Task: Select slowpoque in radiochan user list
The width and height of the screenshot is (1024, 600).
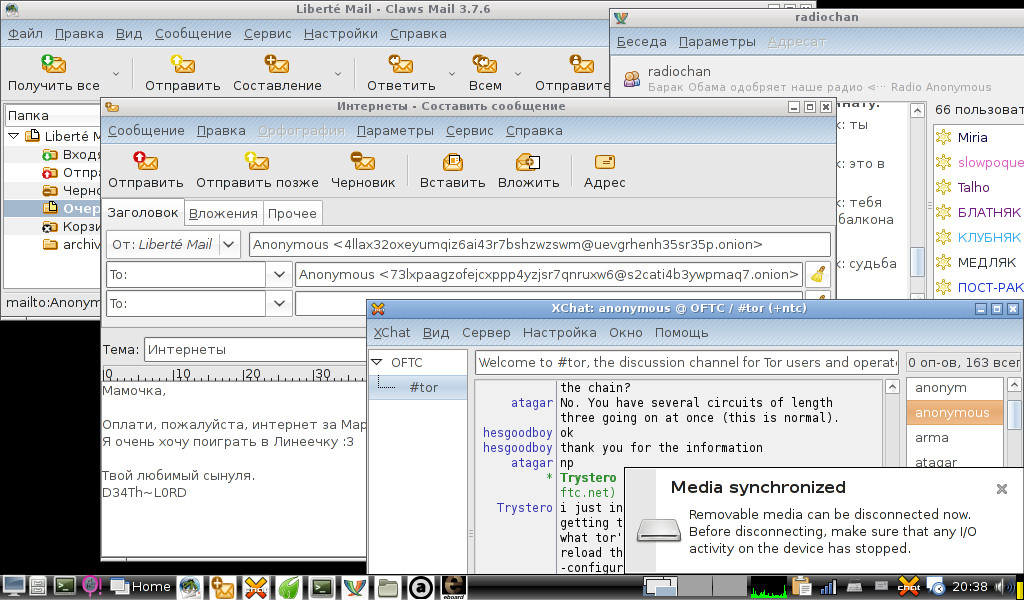Action: (990, 163)
